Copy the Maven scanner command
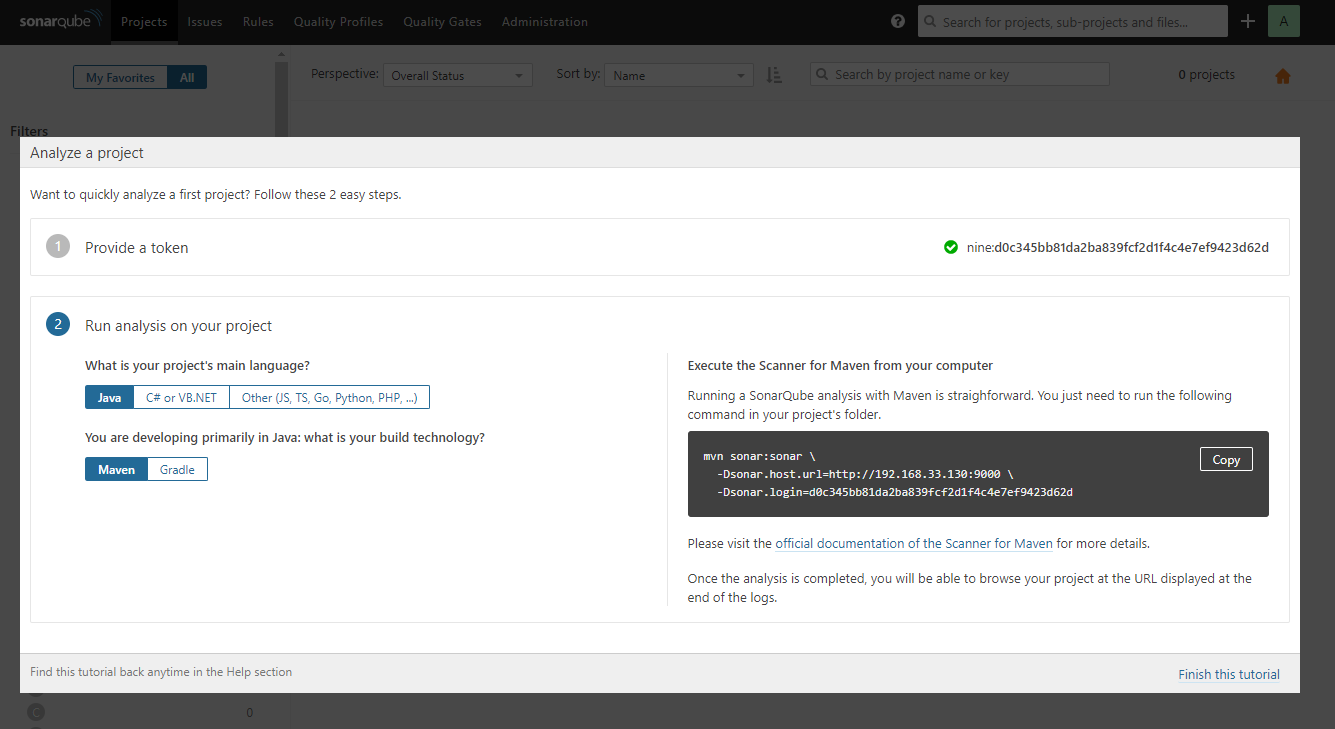 [1226, 459]
